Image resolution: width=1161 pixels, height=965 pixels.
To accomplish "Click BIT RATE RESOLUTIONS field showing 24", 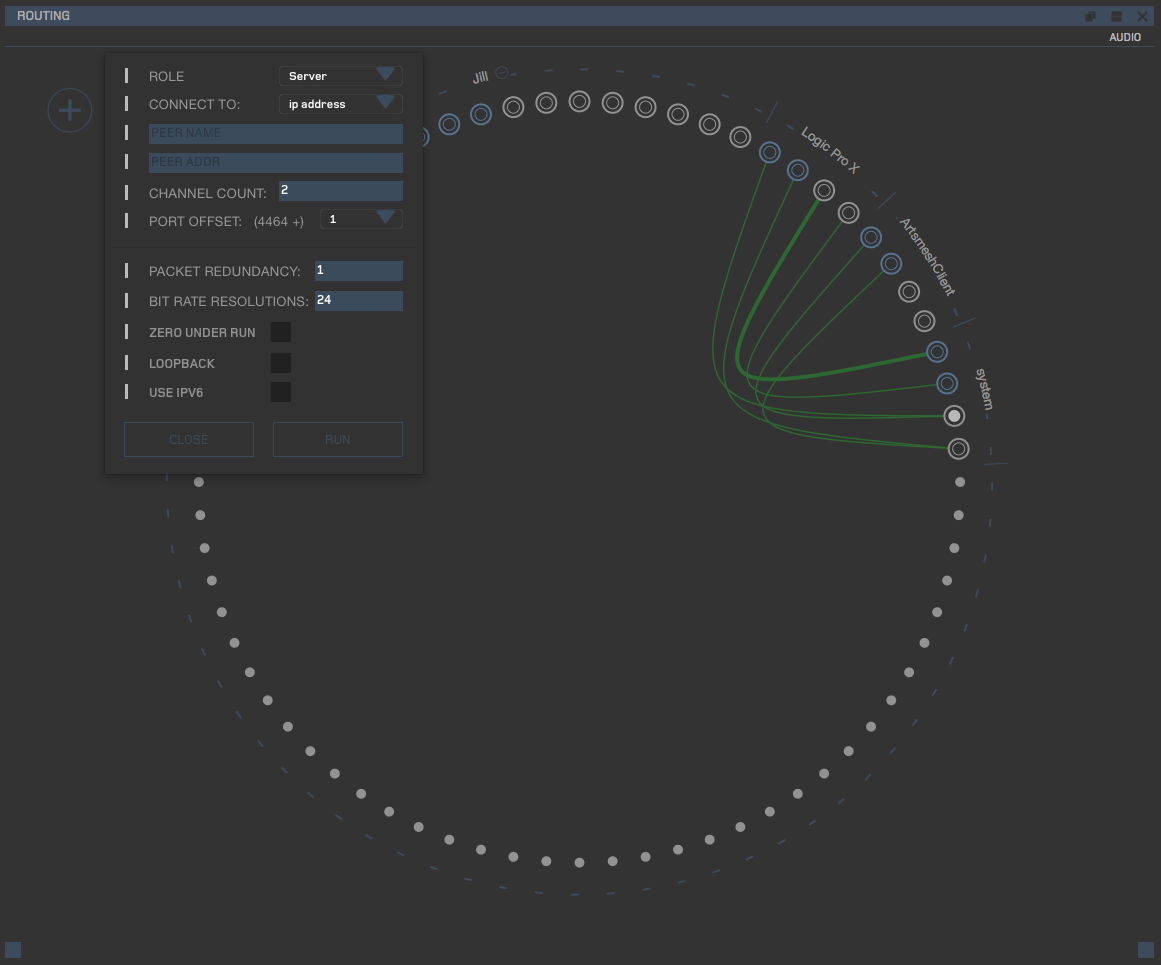I will pos(358,301).
